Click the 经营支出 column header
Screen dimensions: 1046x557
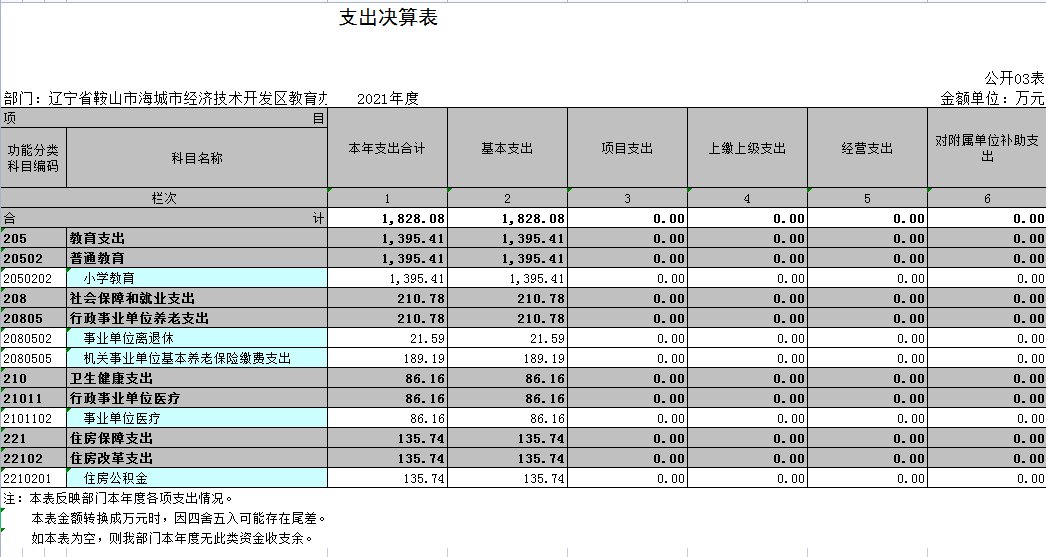(x=867, y=148)
